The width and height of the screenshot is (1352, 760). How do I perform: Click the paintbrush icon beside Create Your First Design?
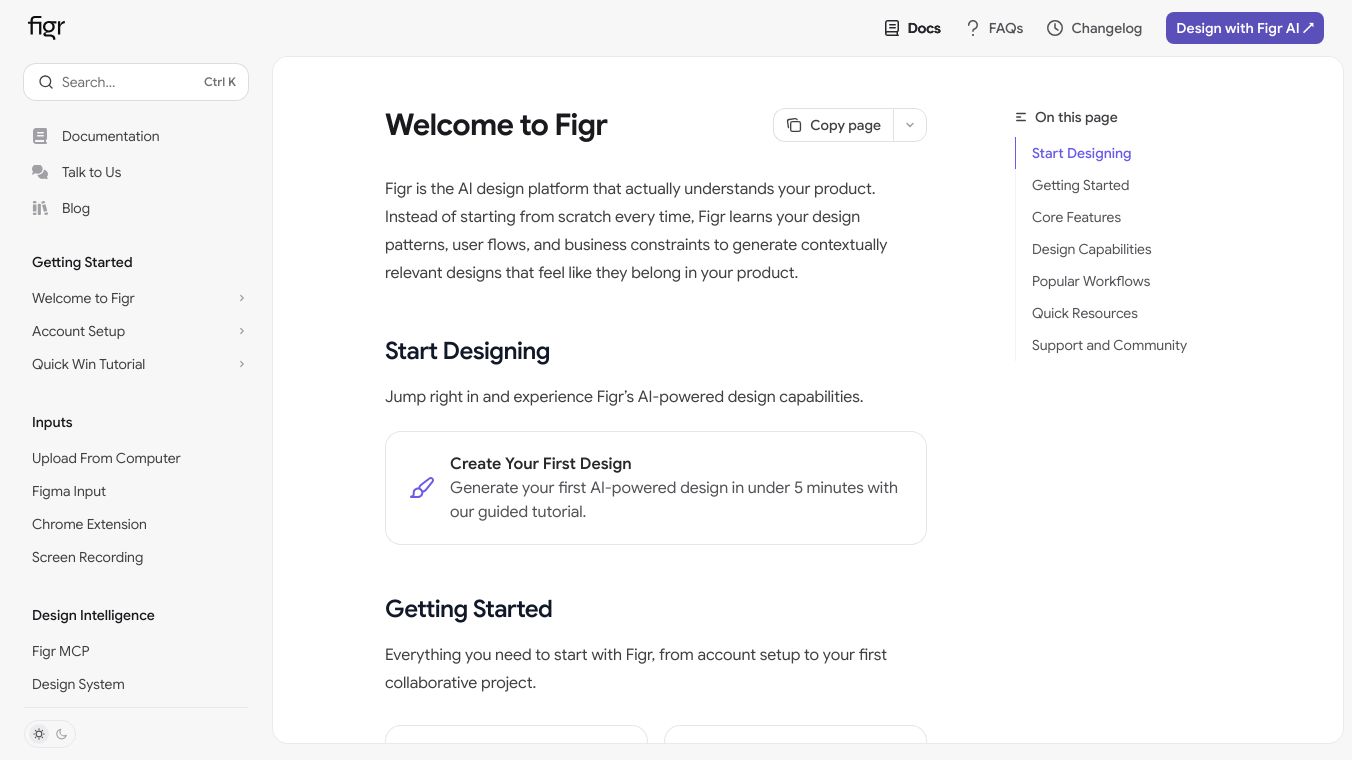pyautogui.click(x=422, y=487)
